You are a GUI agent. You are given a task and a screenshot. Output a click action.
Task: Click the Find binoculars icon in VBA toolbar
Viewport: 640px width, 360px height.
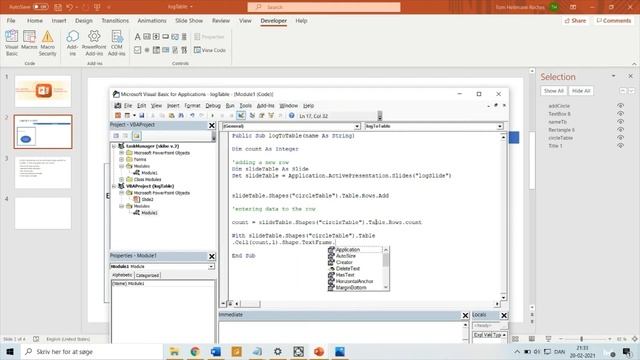click(181, 116)
